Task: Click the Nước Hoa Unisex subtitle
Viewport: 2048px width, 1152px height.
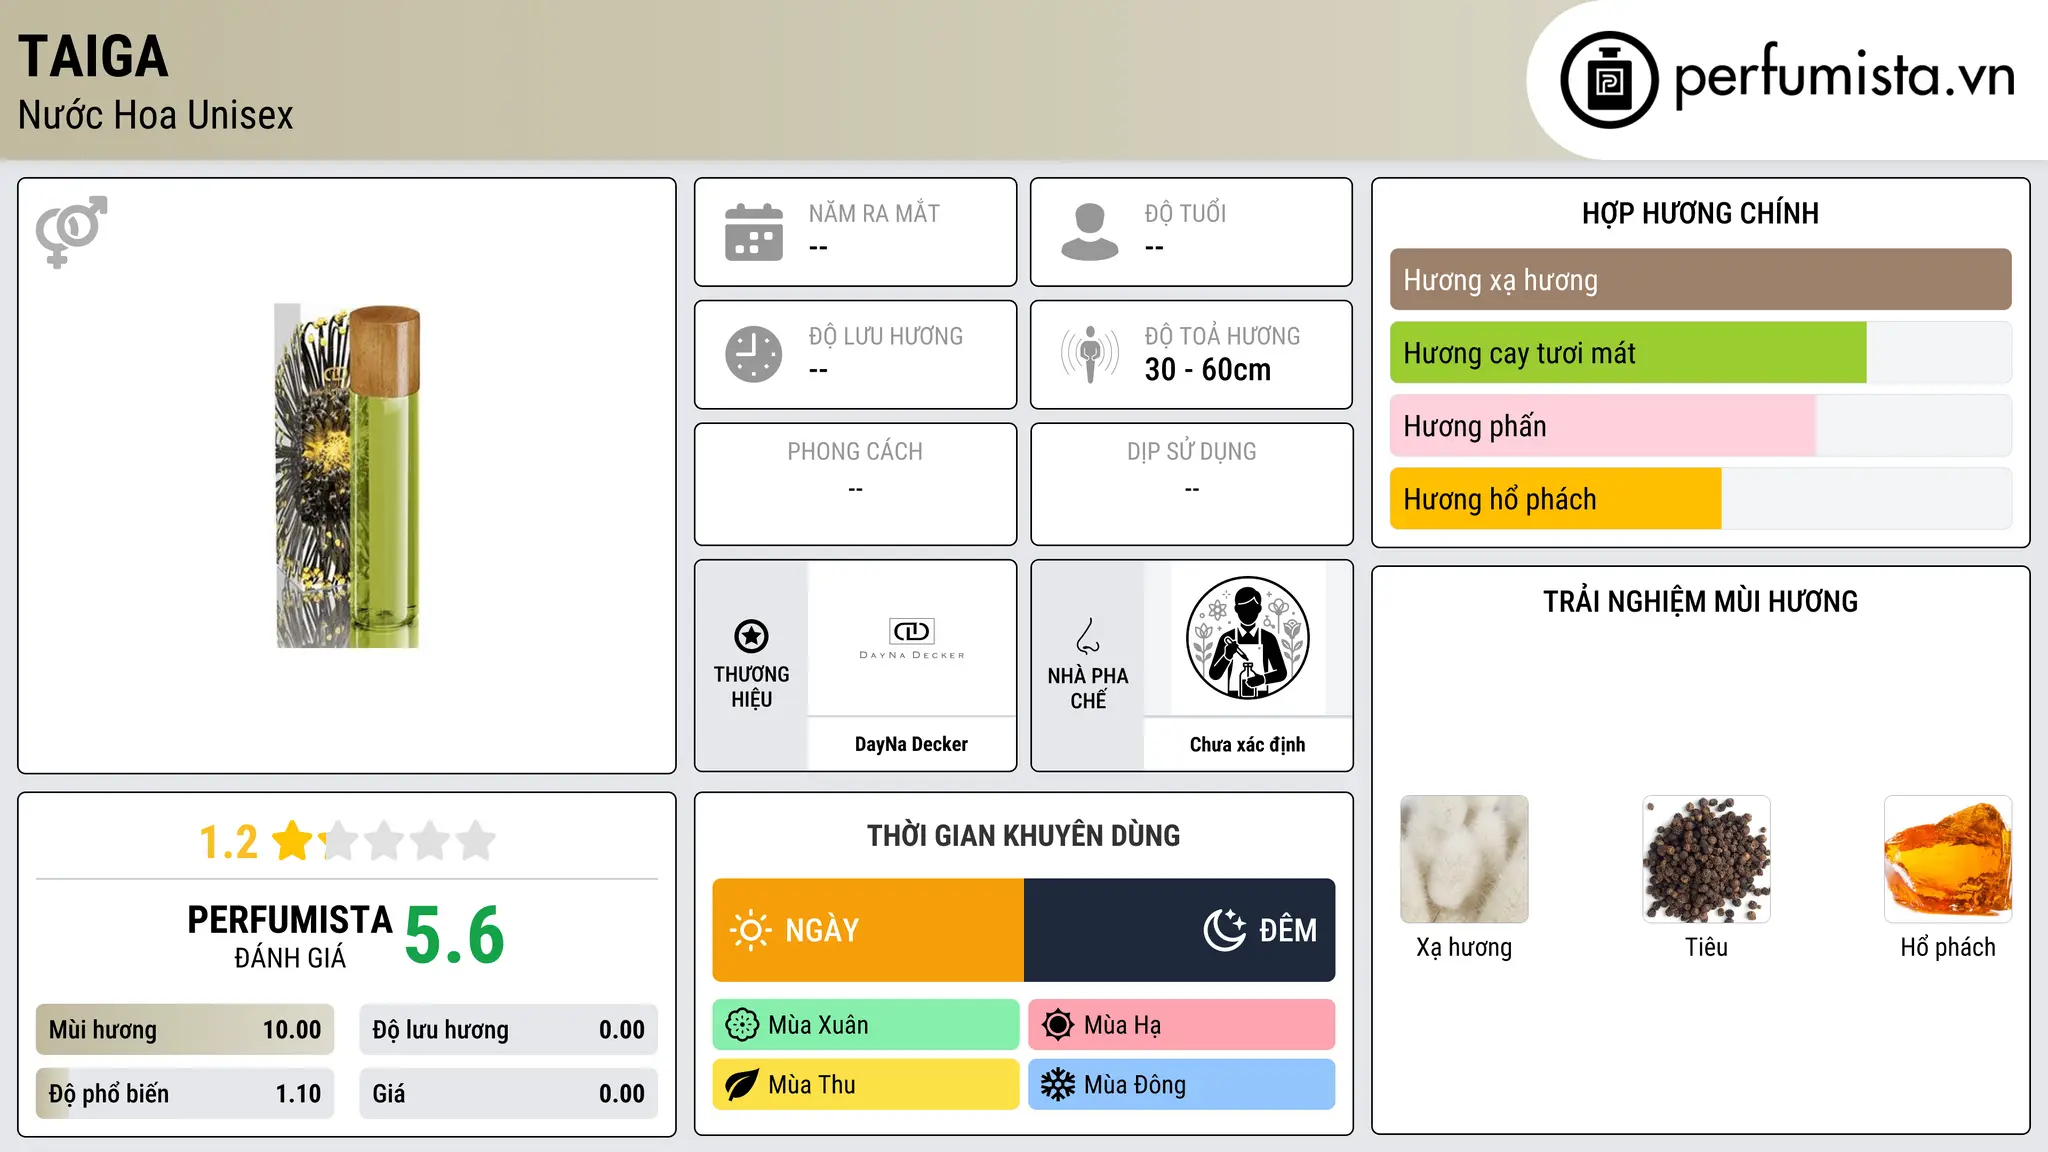Action: click(x=156, y=115)
